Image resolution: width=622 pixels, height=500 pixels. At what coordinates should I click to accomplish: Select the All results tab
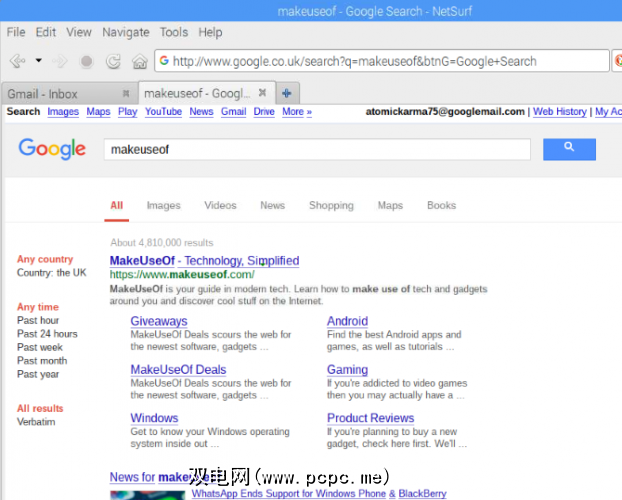point(117,206)
